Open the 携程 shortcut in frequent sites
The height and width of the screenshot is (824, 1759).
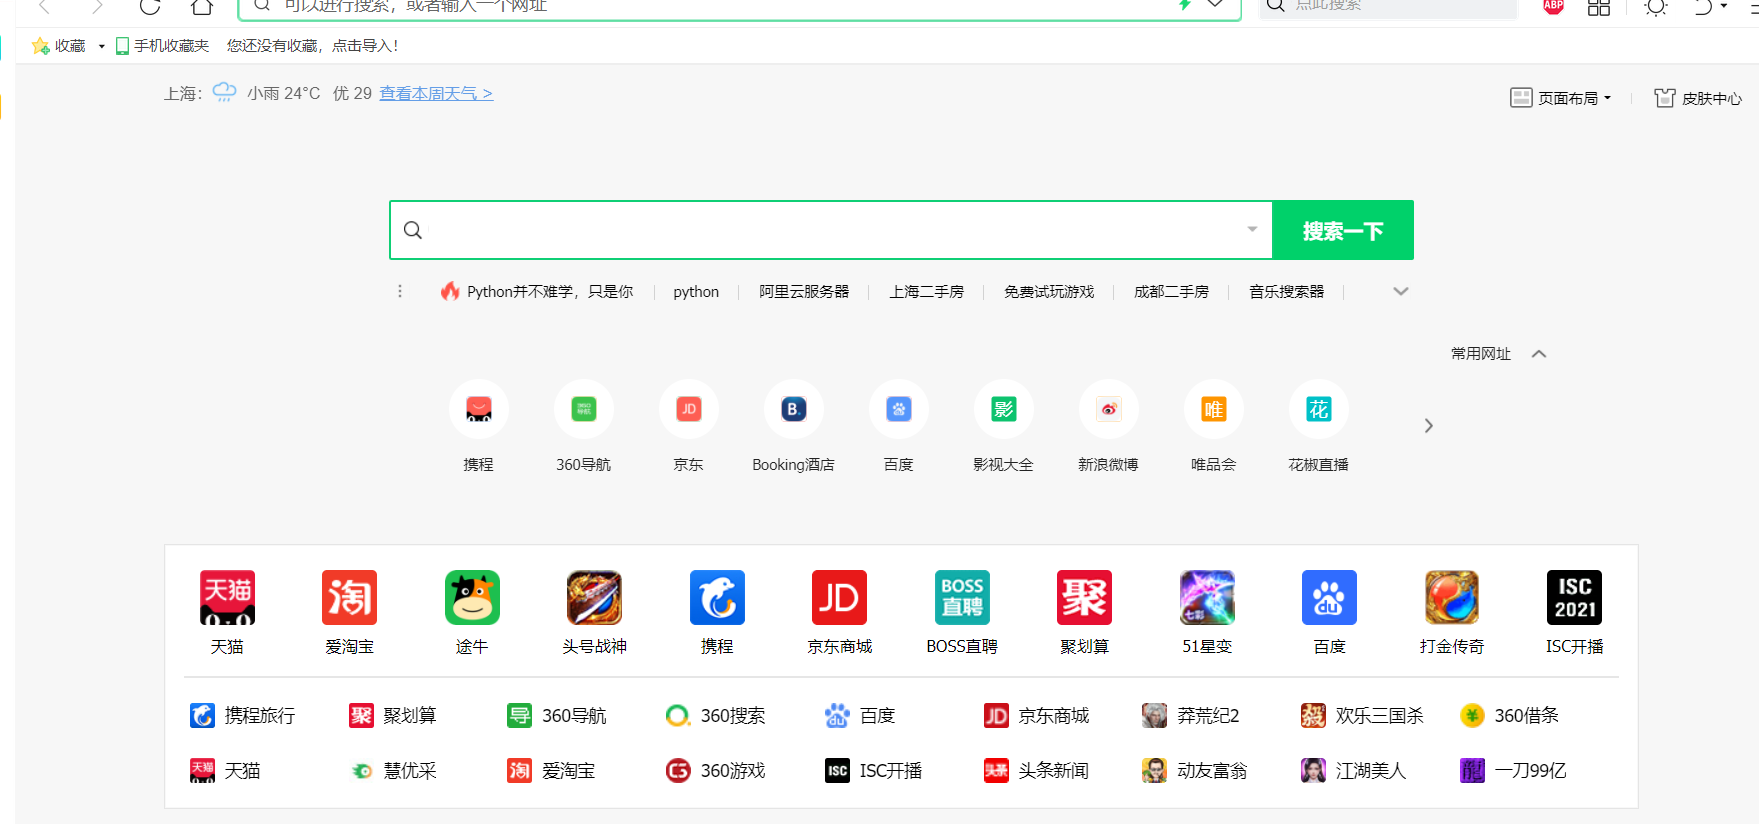(x=479, y=409)
